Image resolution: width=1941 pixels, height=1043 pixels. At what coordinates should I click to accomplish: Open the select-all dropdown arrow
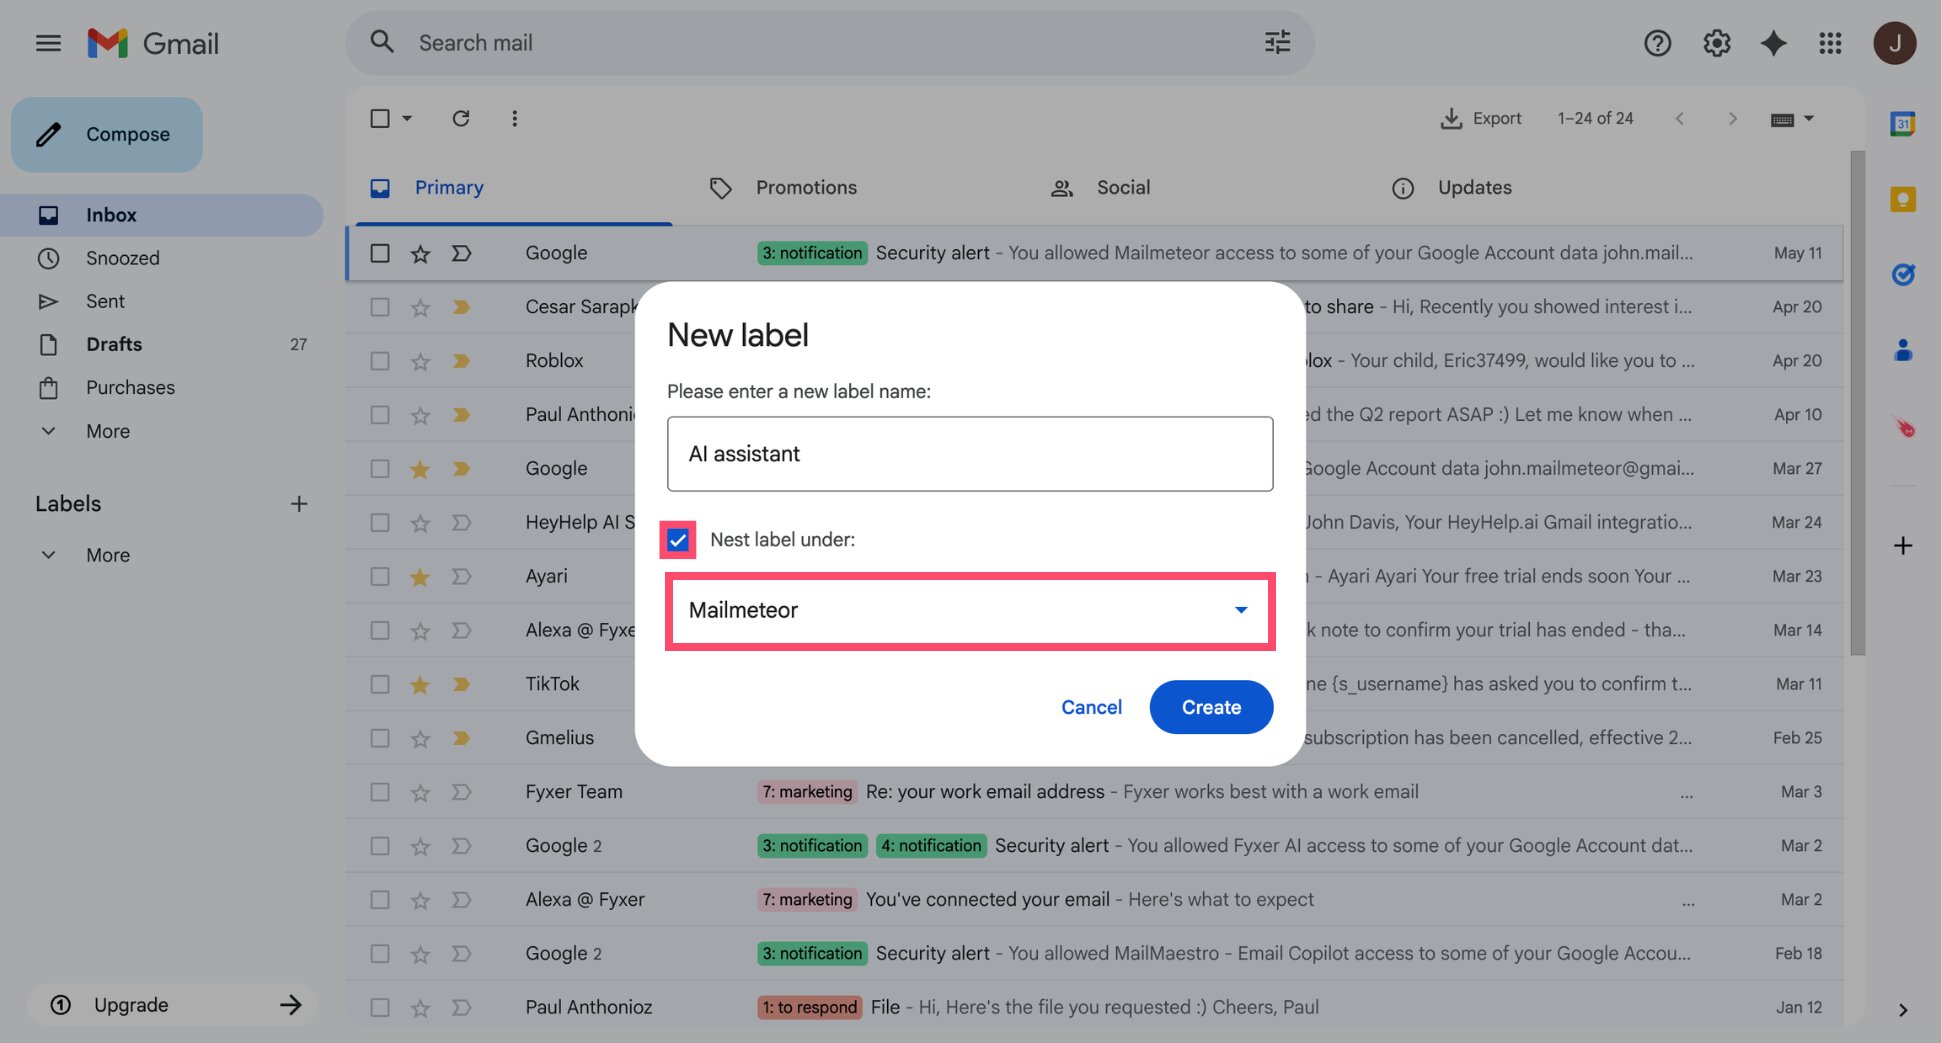coord(407,118)
